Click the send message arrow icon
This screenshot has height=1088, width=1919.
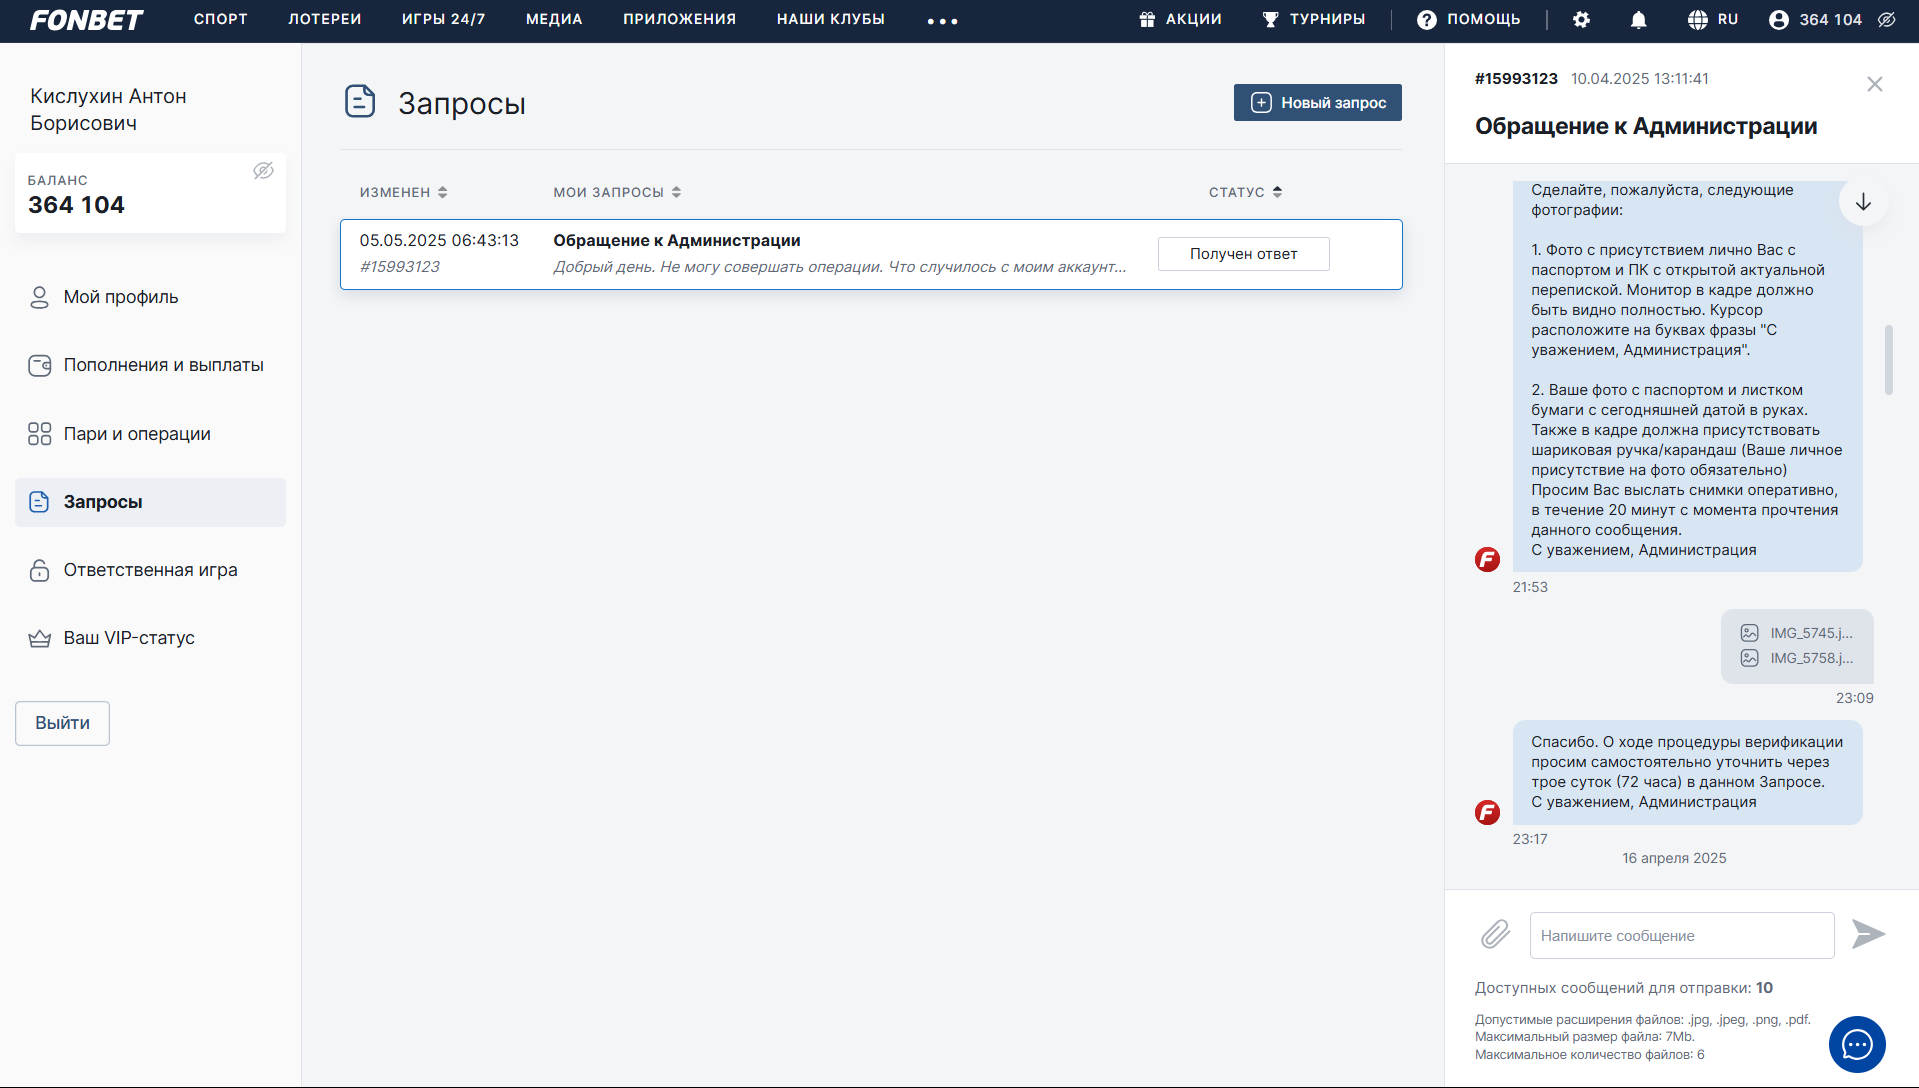[x=1867, y=934]
